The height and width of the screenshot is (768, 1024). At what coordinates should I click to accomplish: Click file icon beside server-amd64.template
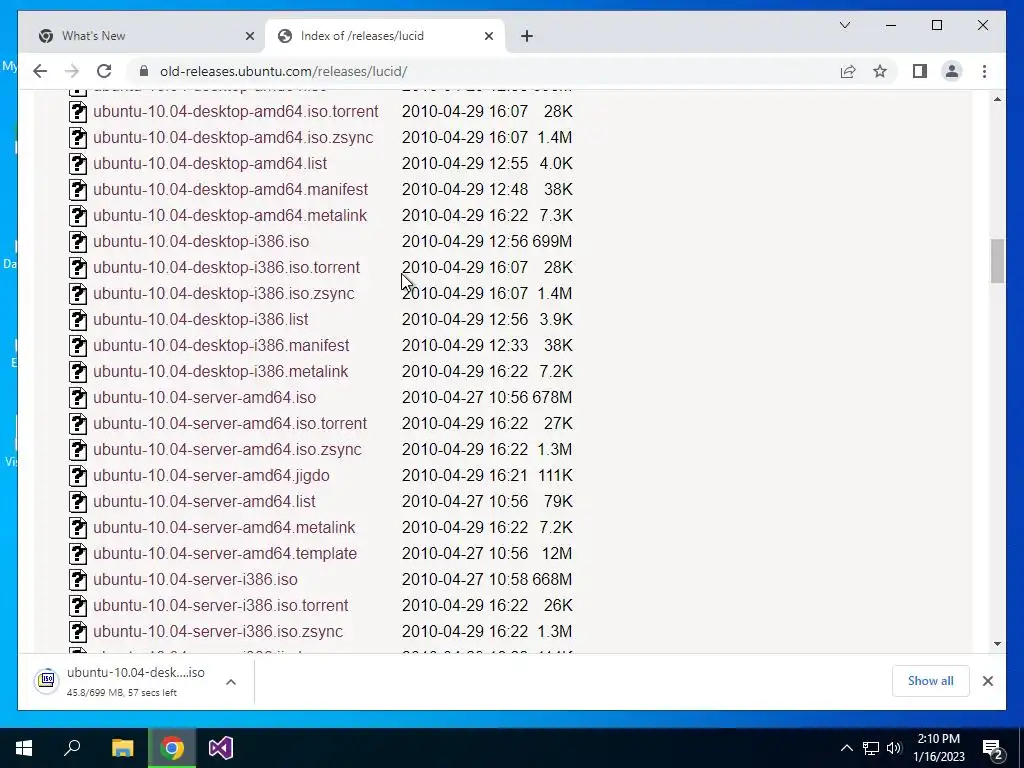78,554
